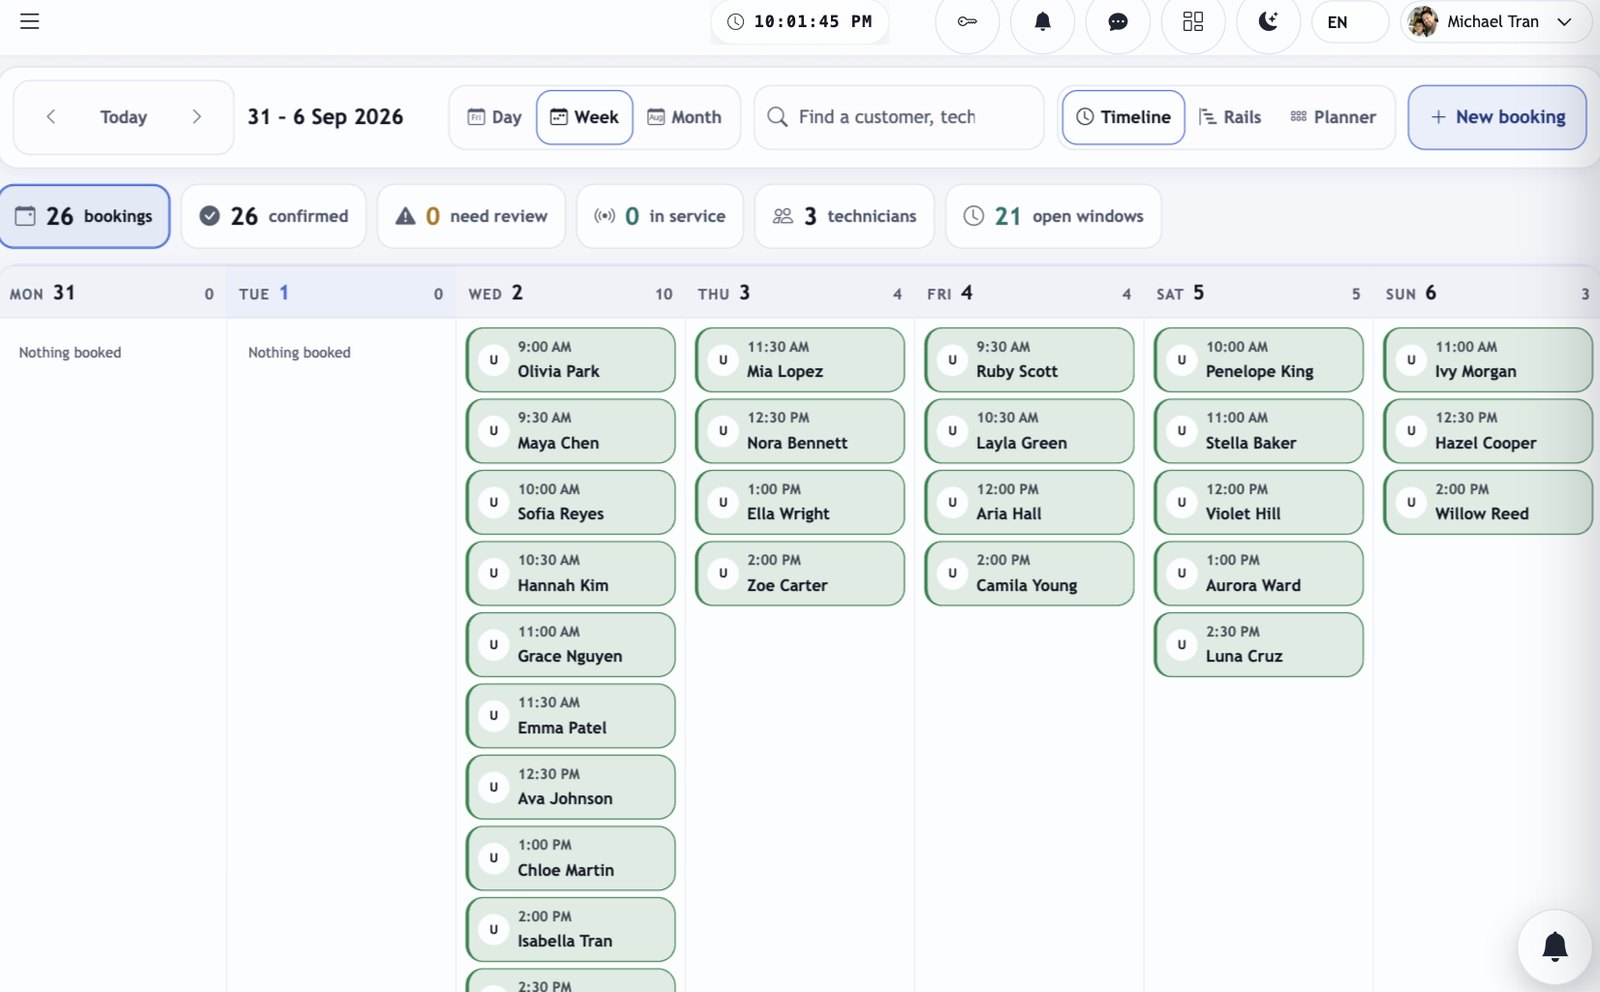The height and width of the screenshot is (992, 1600).
Task: Click the U avatar on Penelope King card
Action: [1181, 360]
